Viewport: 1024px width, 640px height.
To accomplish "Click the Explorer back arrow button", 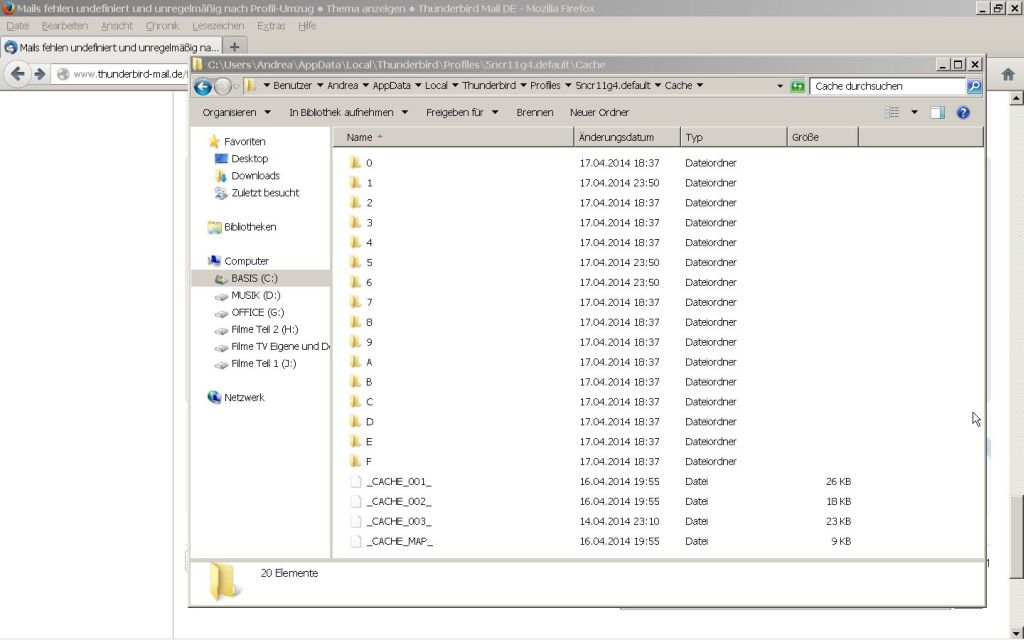I will tap(203, 87).
